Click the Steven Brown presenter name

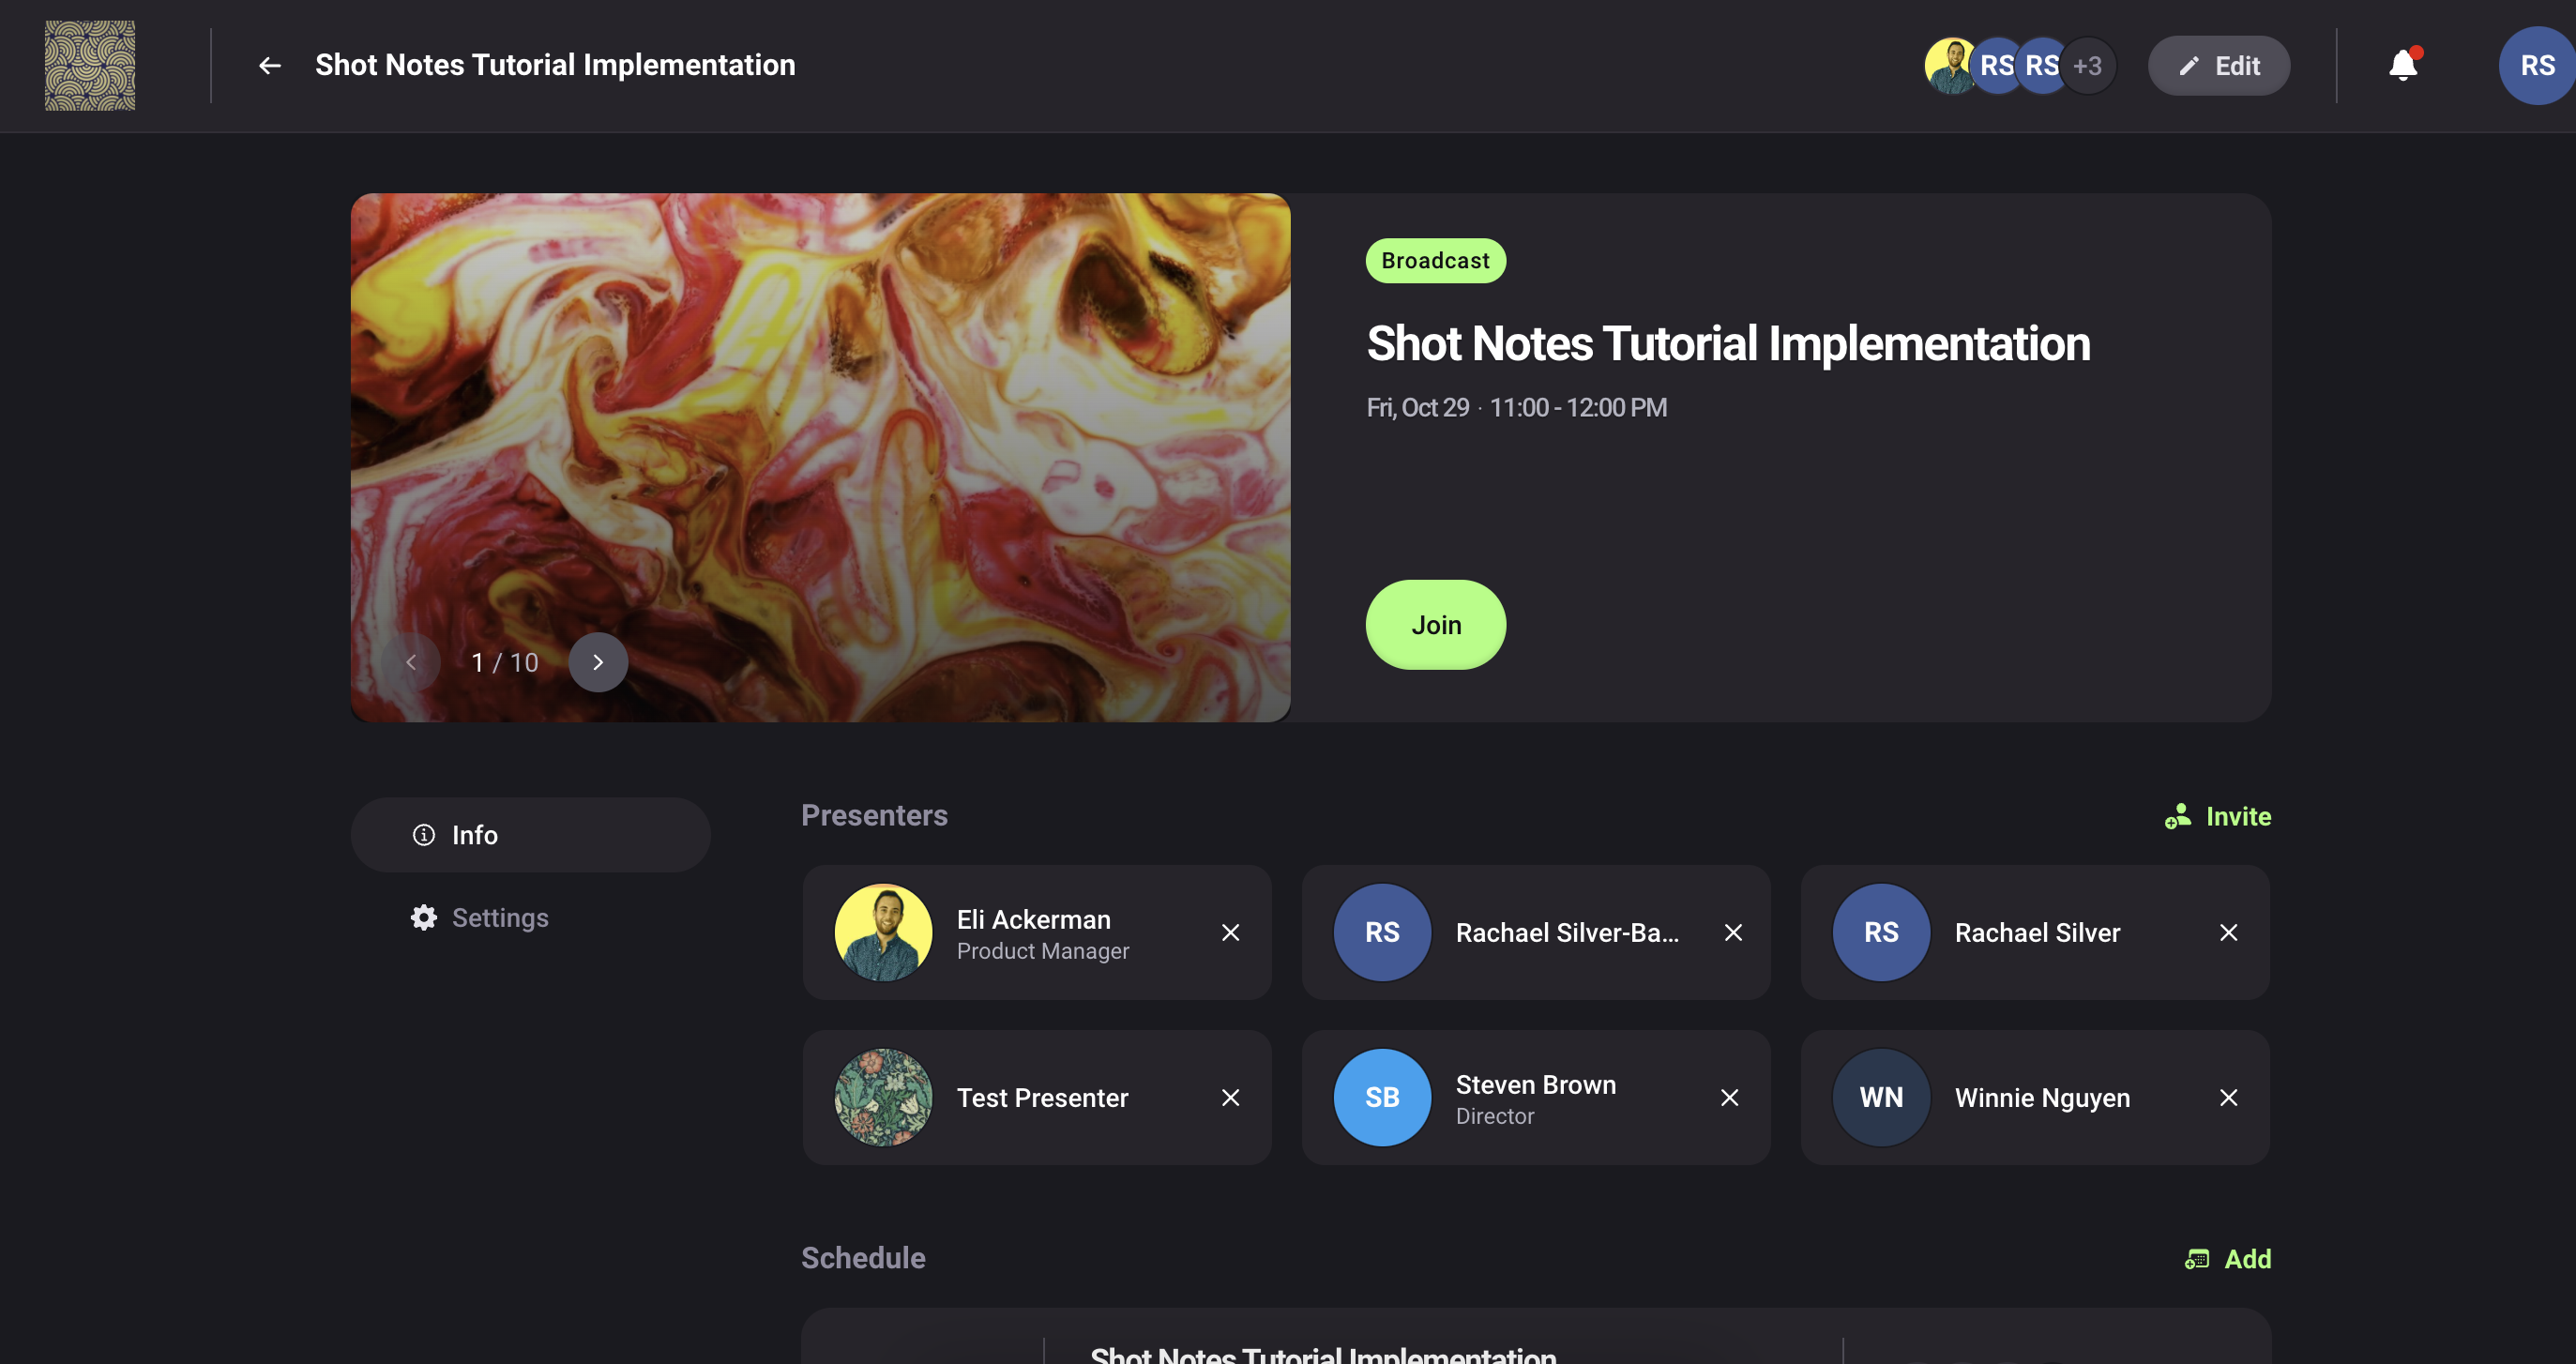pos(1536,1085)
